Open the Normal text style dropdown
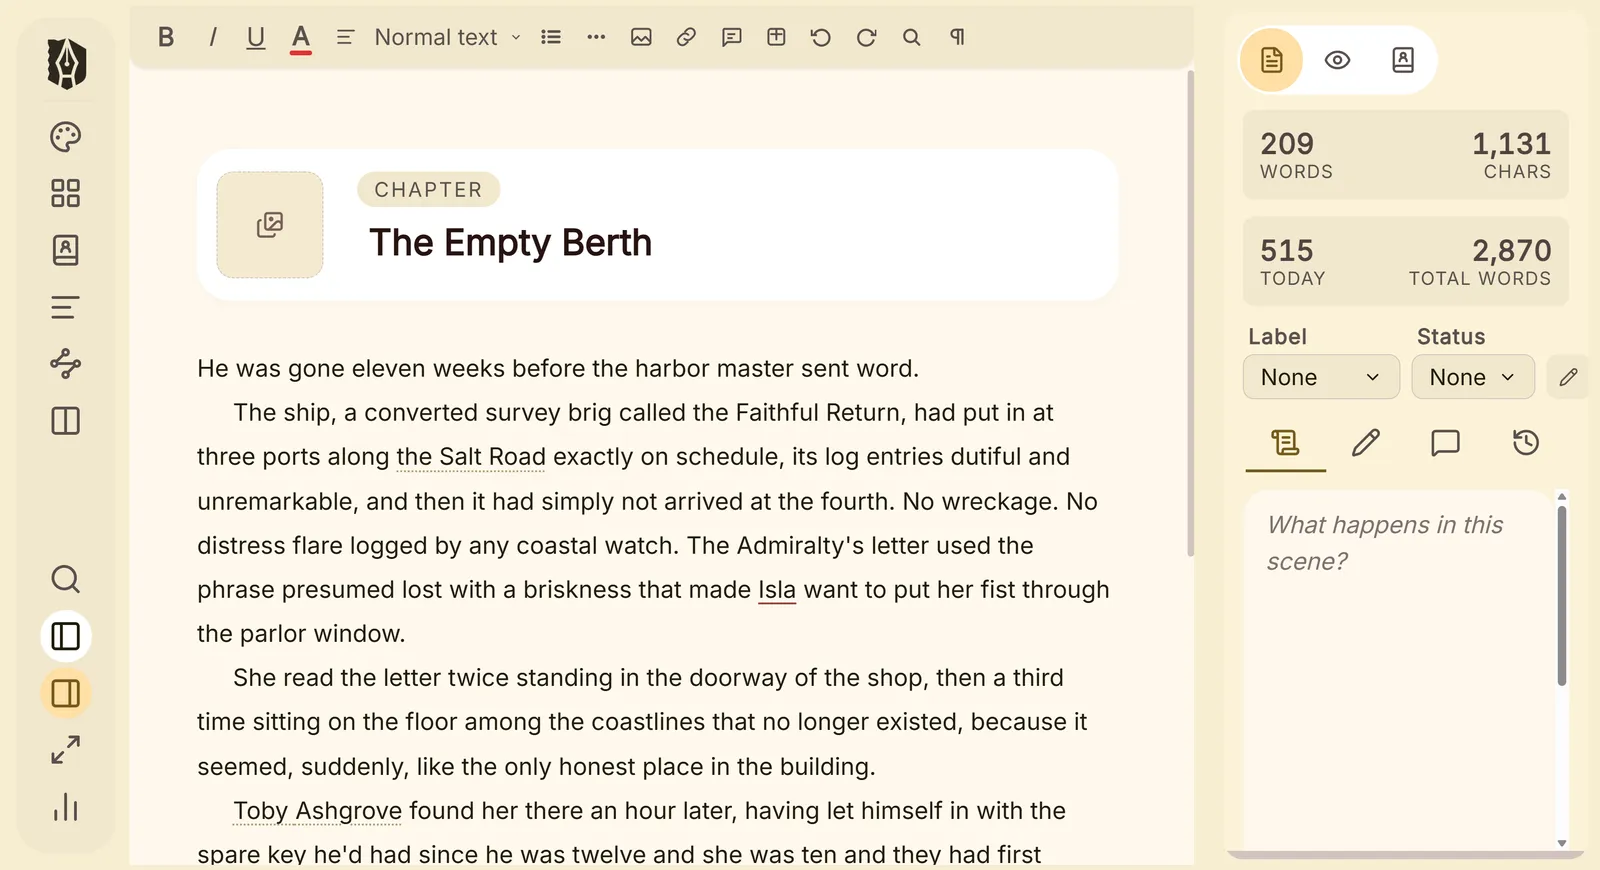The image size is (1600, 870). [x=448, y=37]
